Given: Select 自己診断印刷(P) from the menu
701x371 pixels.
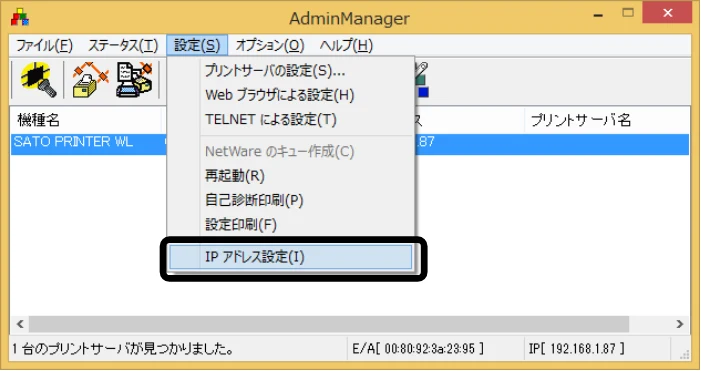Looking at the screenshot, I should 291,200.
